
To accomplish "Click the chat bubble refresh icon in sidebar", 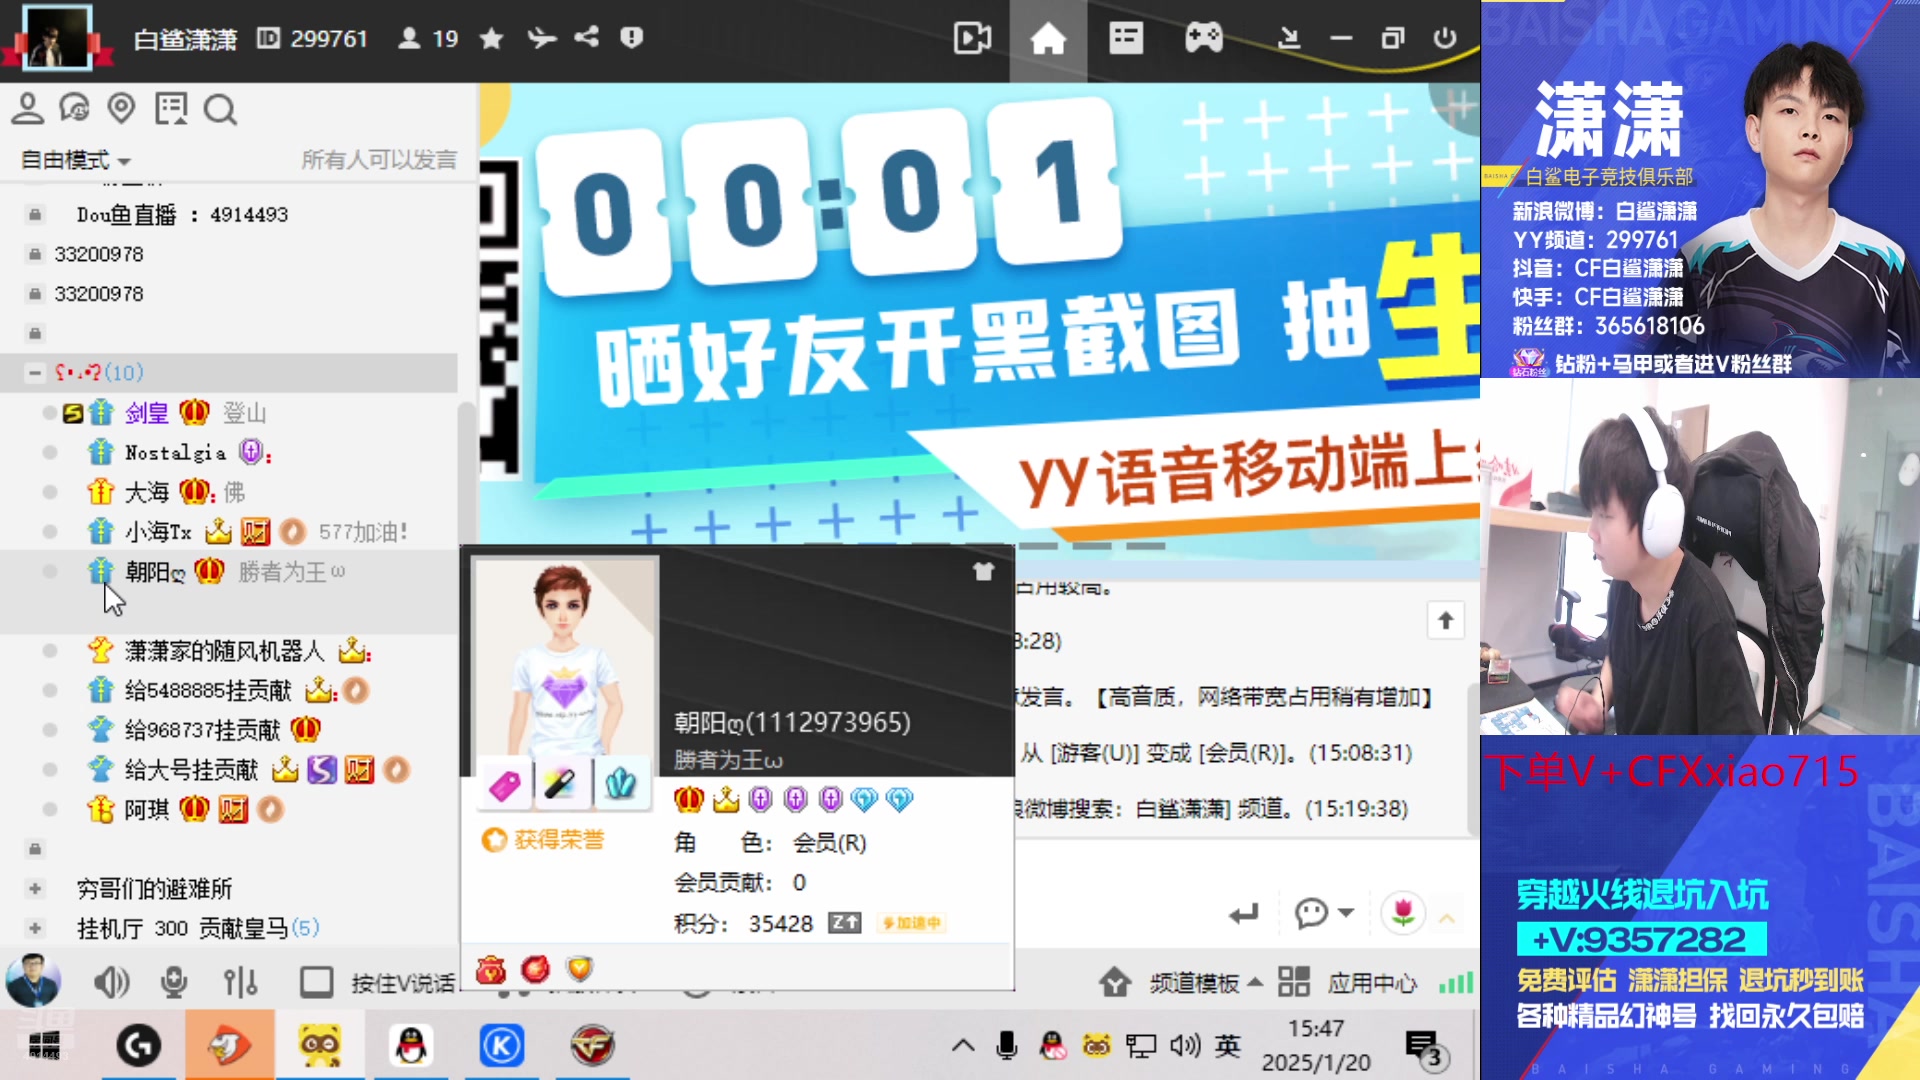I will 74,108.
